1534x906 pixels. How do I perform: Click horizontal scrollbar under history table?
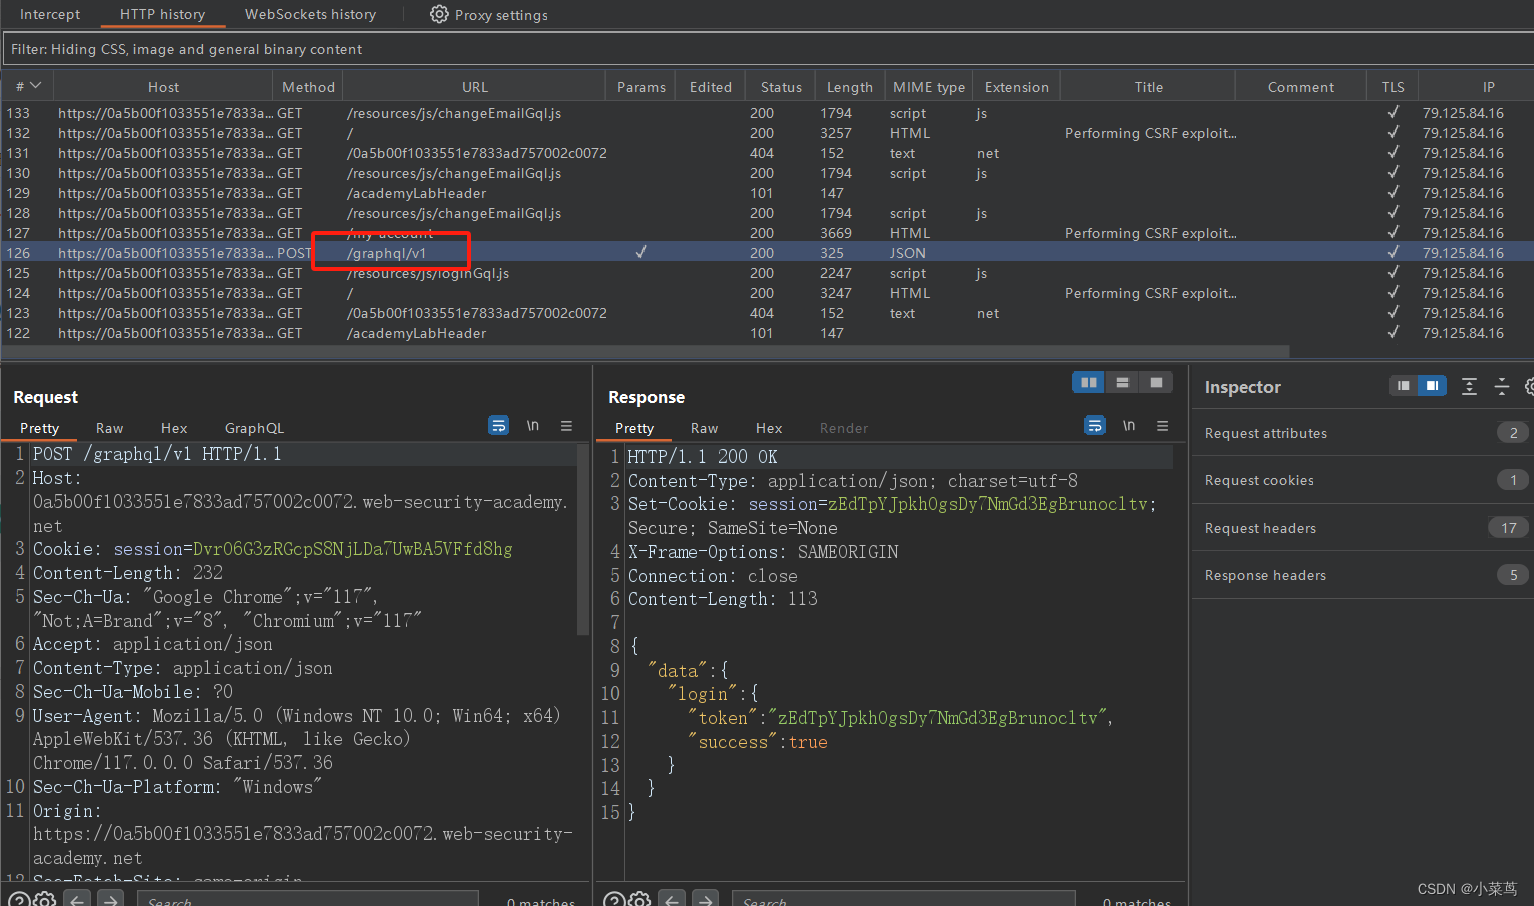645,352
